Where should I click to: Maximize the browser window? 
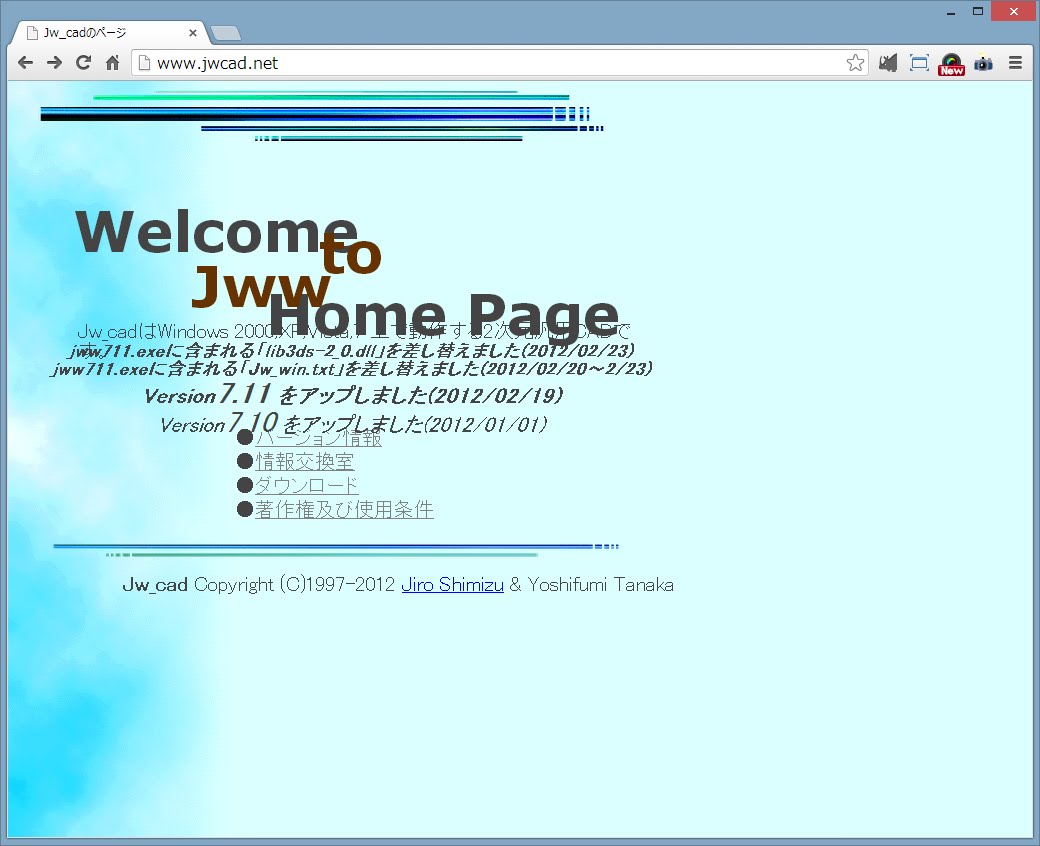(x=978, y=11)
